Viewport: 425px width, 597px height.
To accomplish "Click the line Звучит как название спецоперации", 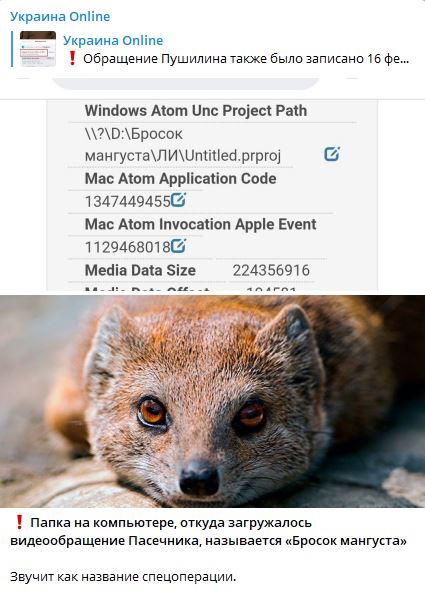I will [x=123, y=576].
